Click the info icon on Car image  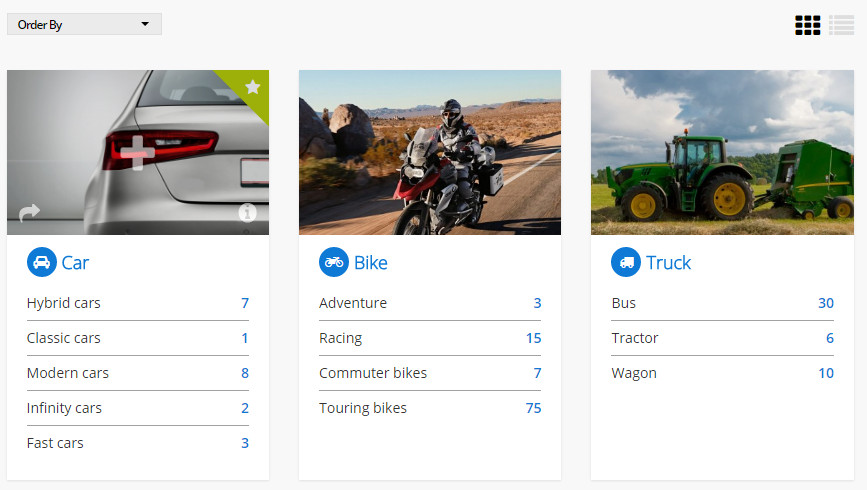click(x=247, y=212)
